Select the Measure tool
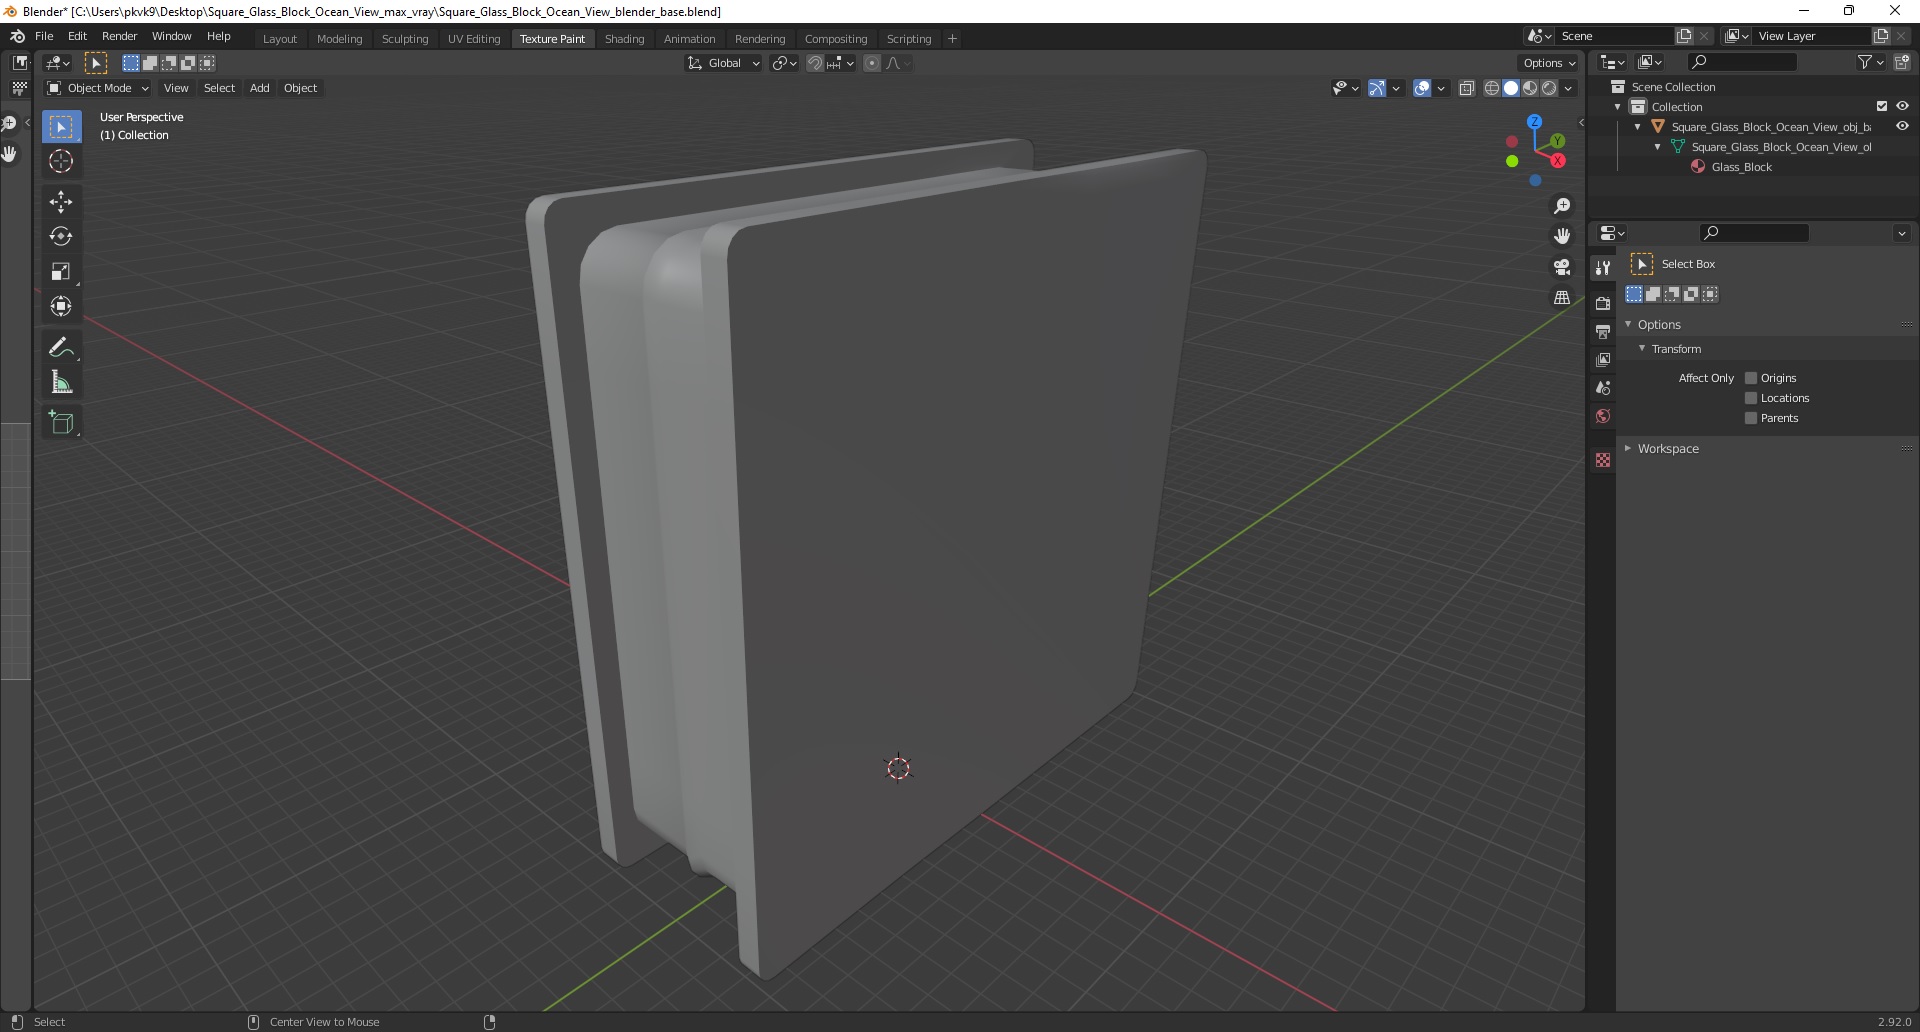The image size is (1920, 1032). [61, 382]
